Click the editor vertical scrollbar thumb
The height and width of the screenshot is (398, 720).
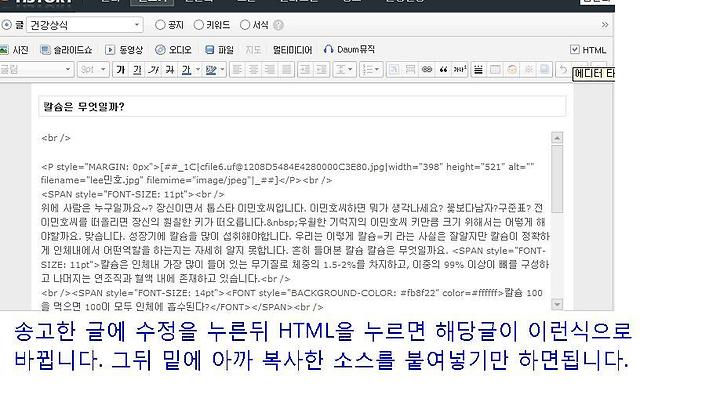point(557,179)
